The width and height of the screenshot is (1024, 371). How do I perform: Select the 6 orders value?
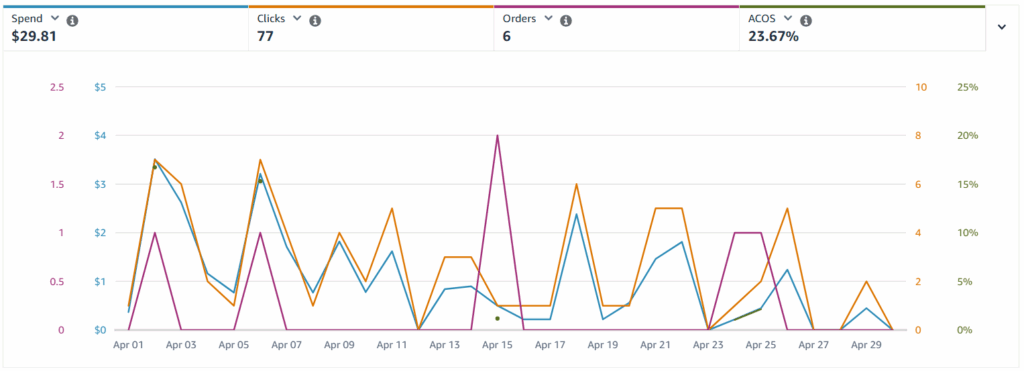[x=506, y=37]
